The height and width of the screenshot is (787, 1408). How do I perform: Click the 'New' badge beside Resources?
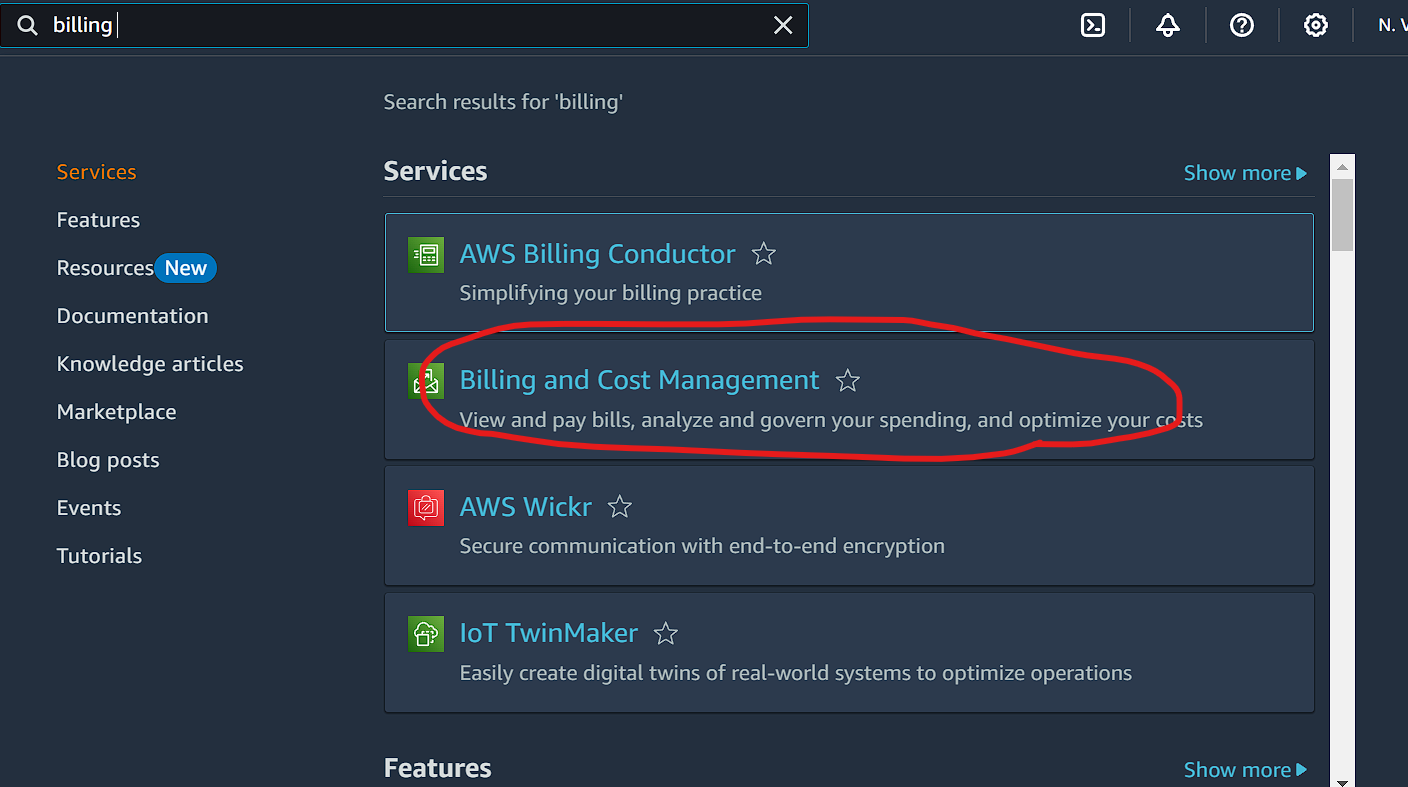coord(186,268)
